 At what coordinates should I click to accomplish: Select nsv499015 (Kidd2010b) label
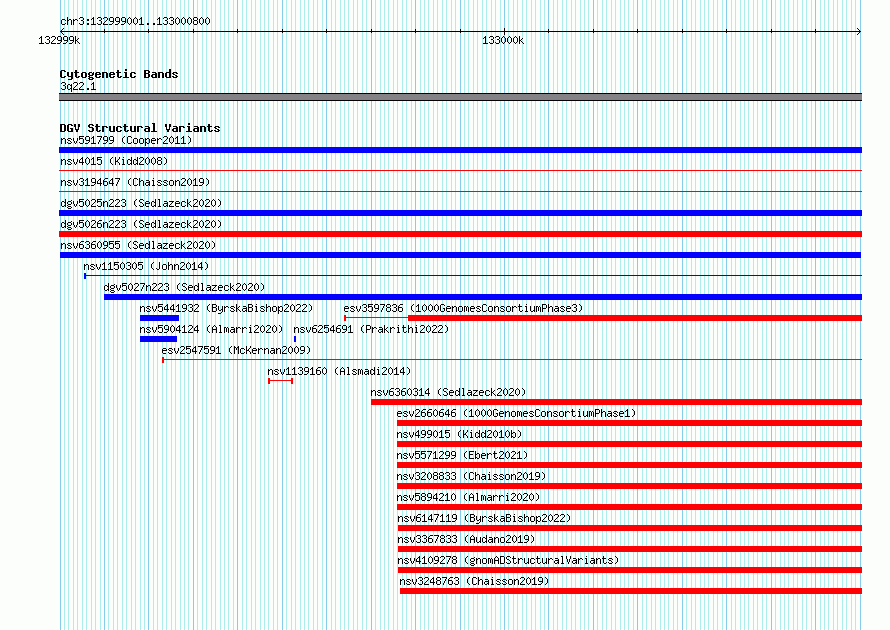pyautogui.click(x=459, y=434)
